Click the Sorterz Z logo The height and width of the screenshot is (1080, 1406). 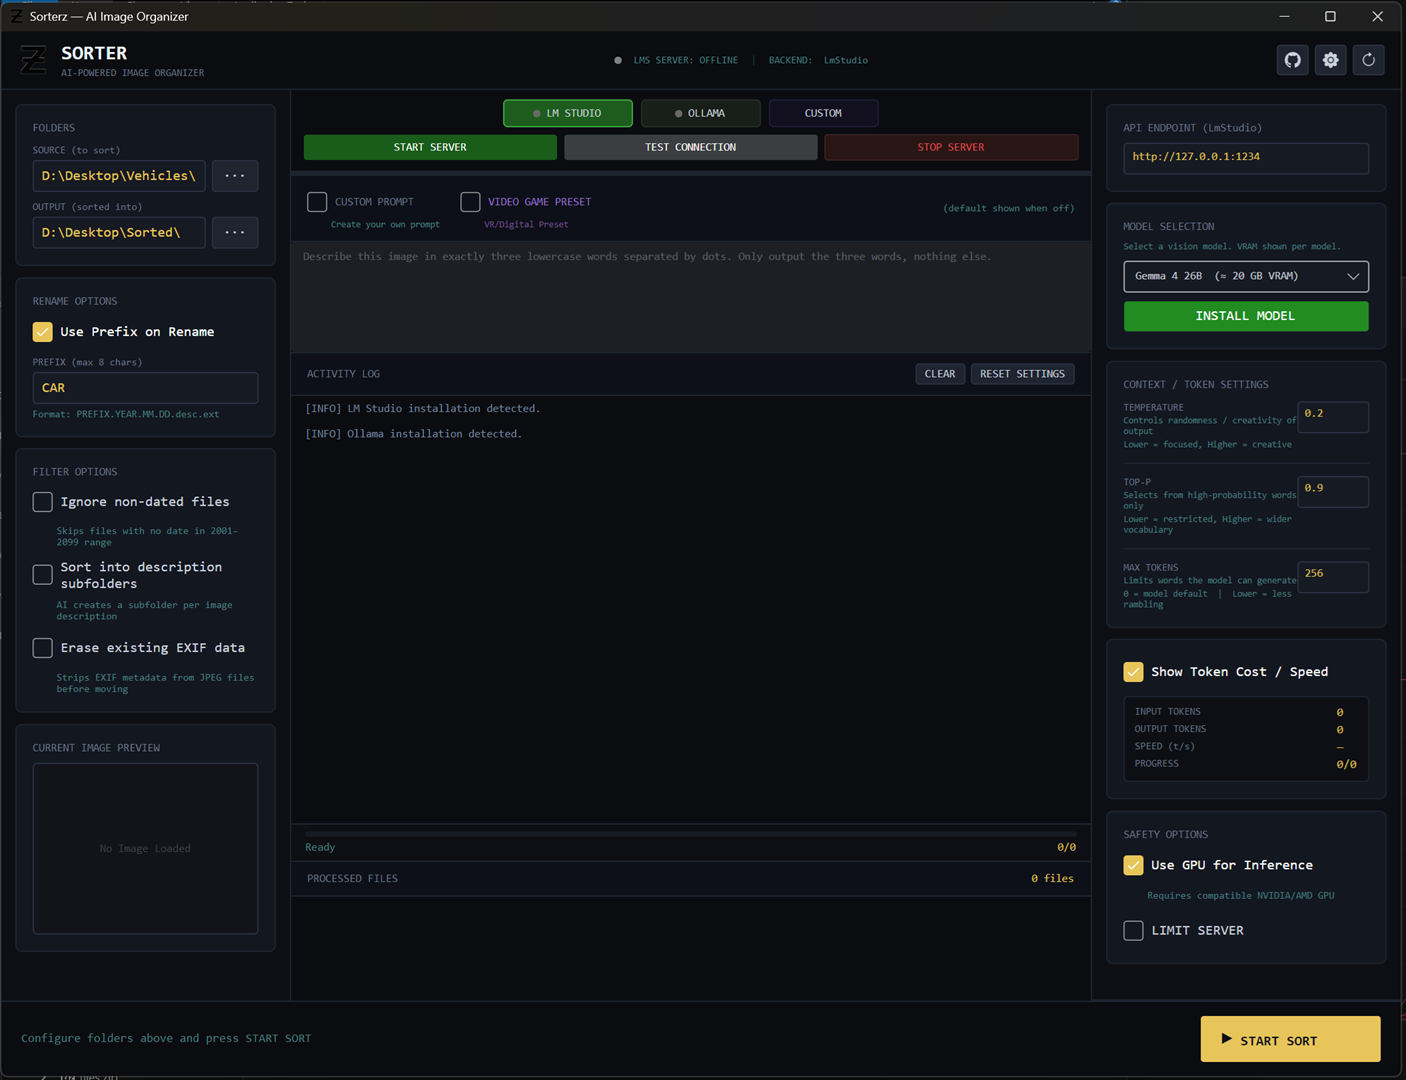click(x=33, y=60)
